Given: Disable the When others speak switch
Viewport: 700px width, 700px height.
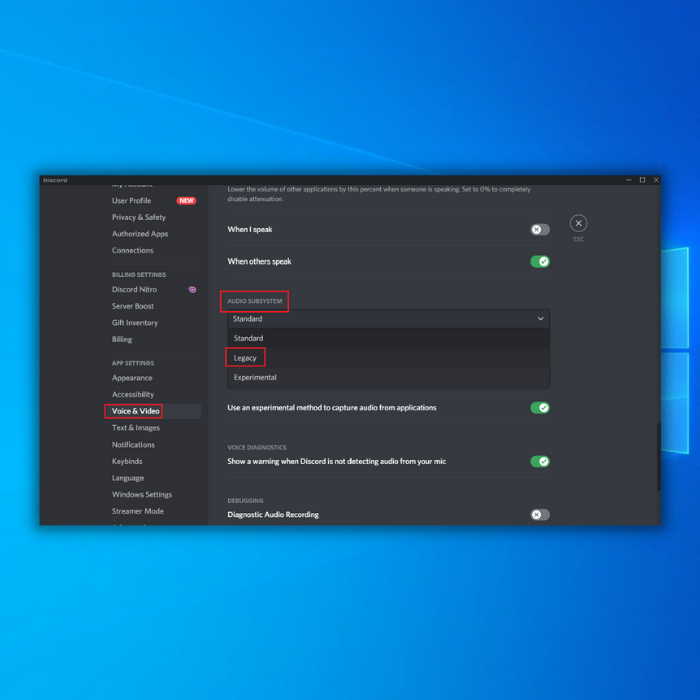Looking at the screenshot, I should click(x=539, y=262).
